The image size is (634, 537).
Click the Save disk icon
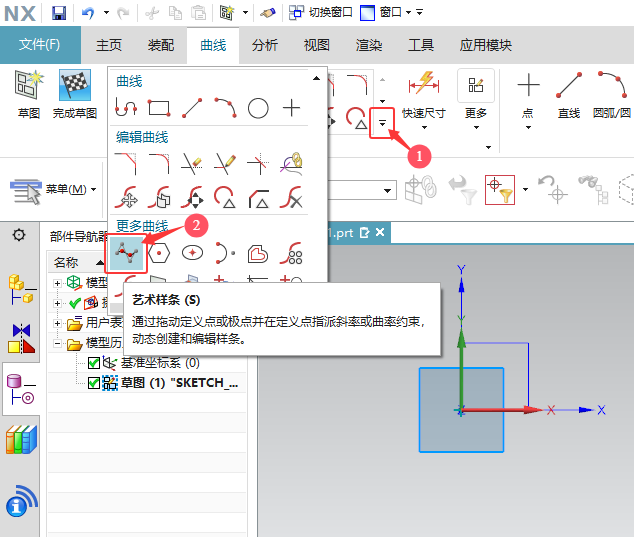[59, 13]
